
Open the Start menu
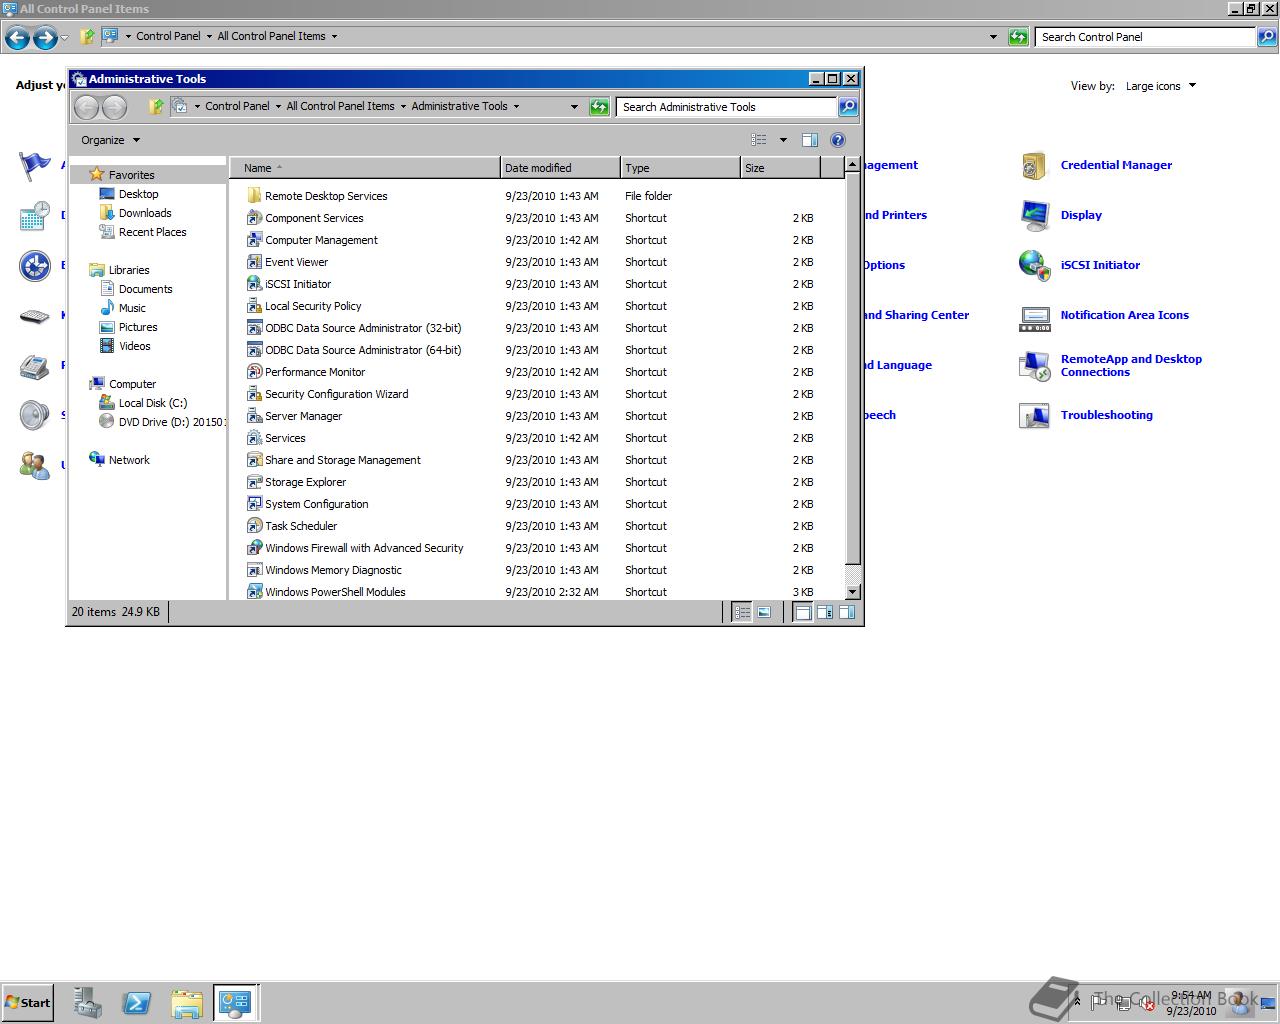point(28,1003)
